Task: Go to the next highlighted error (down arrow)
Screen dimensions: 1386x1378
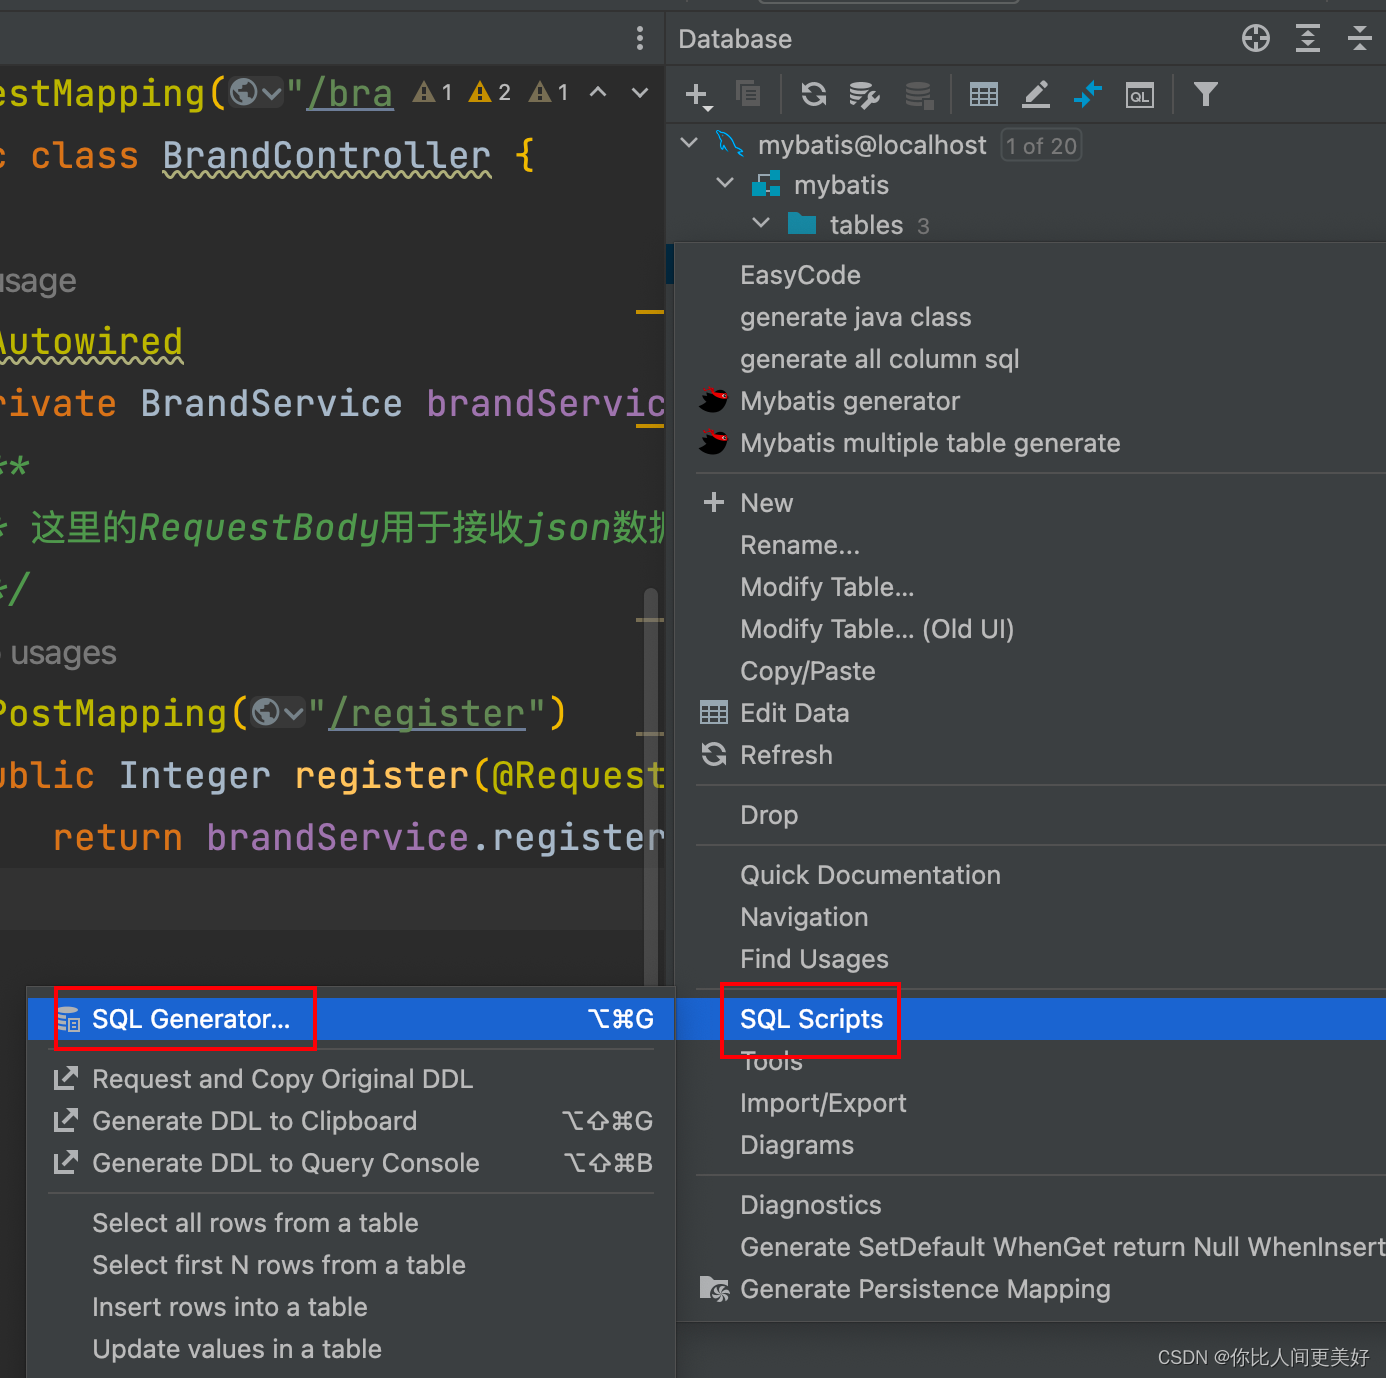Action: click(640, 92)
